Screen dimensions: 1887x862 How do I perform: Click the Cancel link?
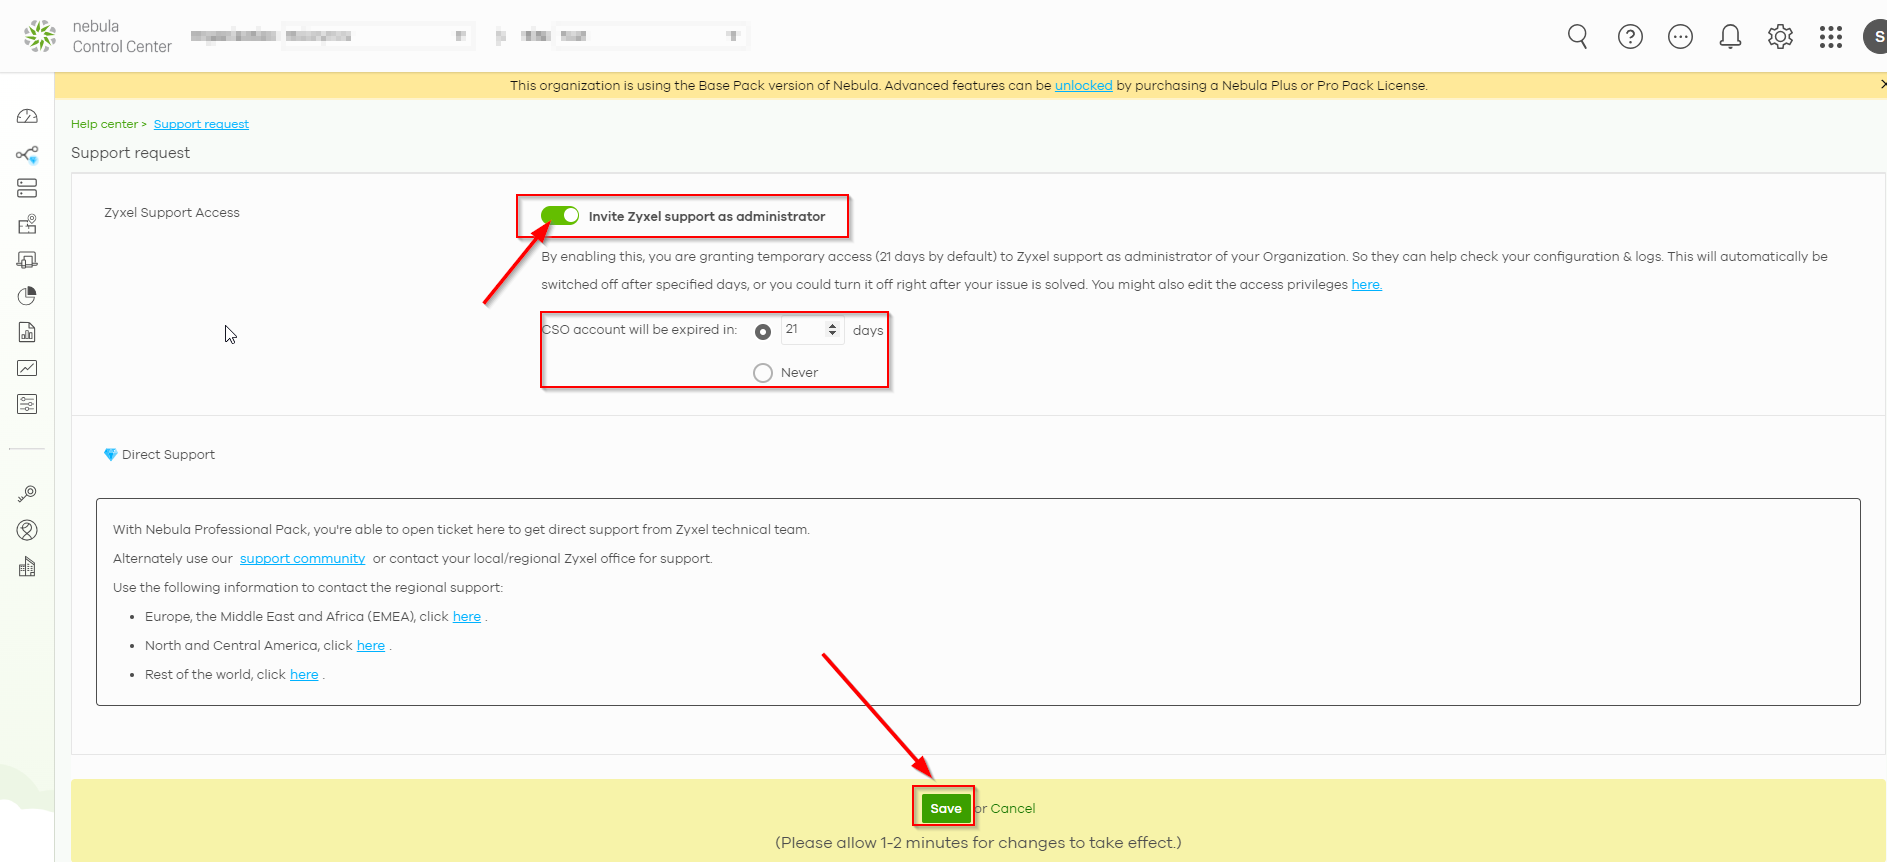(1012, 808)
